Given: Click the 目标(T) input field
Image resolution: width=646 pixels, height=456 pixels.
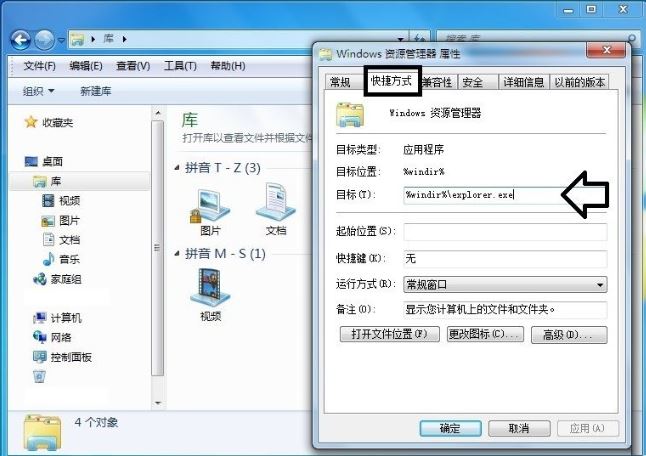Looking at the screenshot, I should click(x=505, y=195).
